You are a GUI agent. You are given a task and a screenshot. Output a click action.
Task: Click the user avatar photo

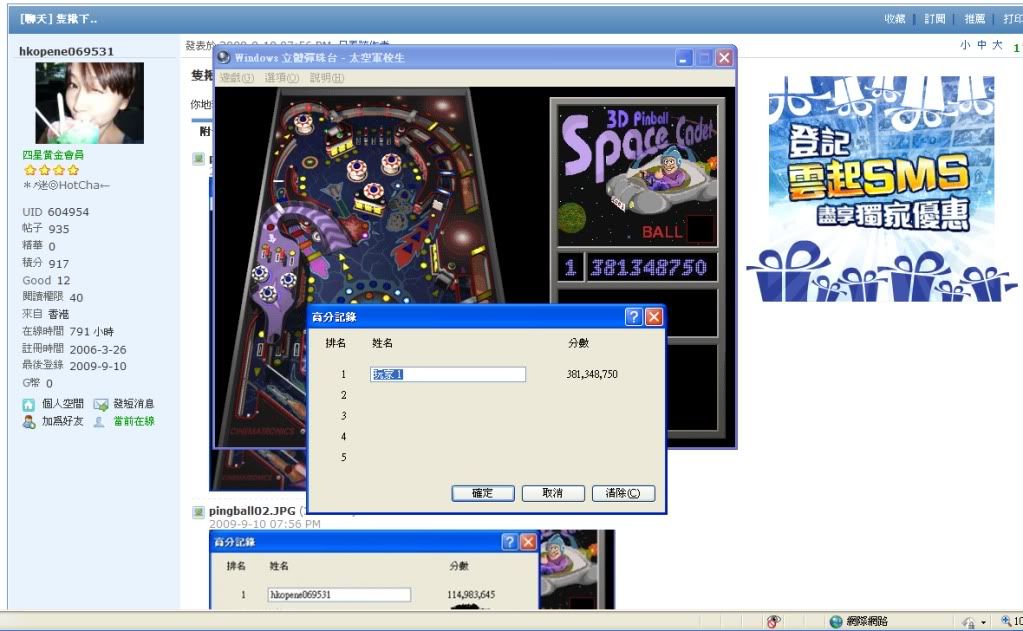[x=89, y=103]
